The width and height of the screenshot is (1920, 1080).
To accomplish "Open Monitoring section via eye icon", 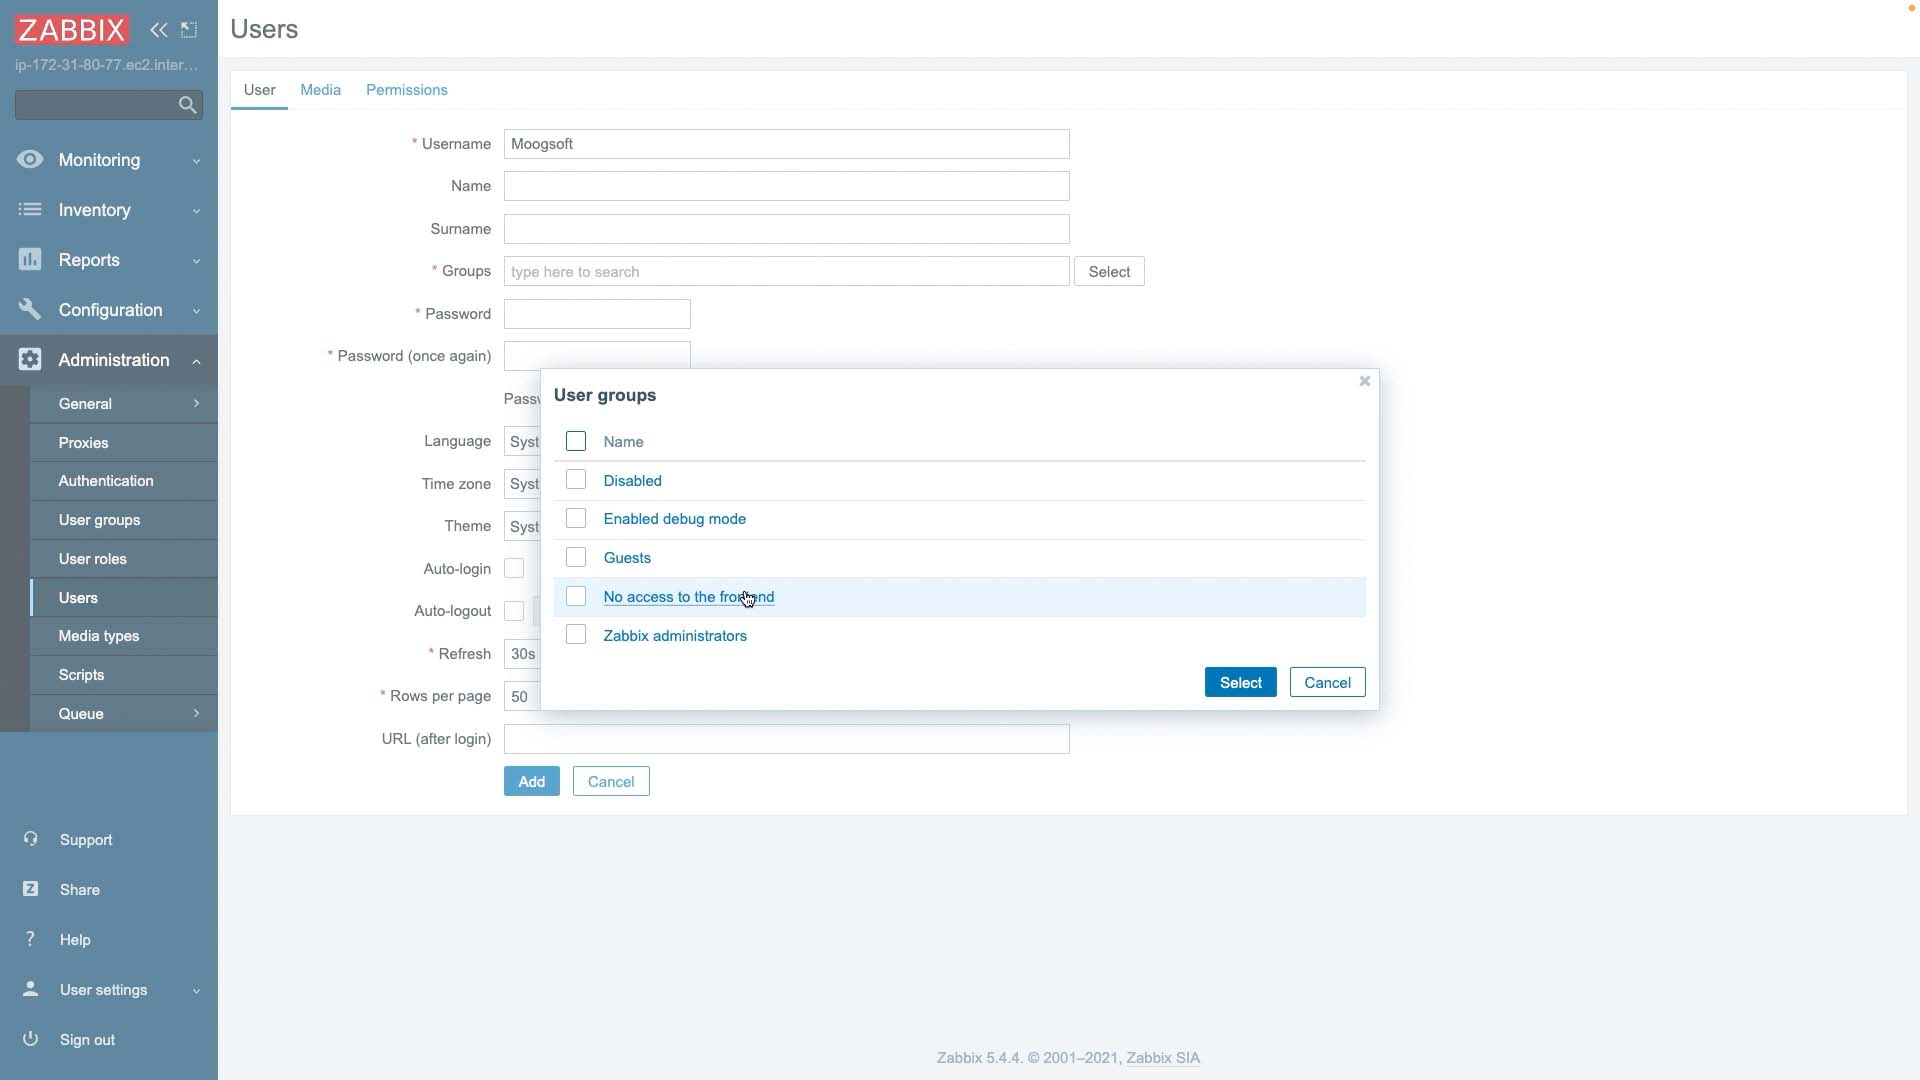I will click(30, 159).
